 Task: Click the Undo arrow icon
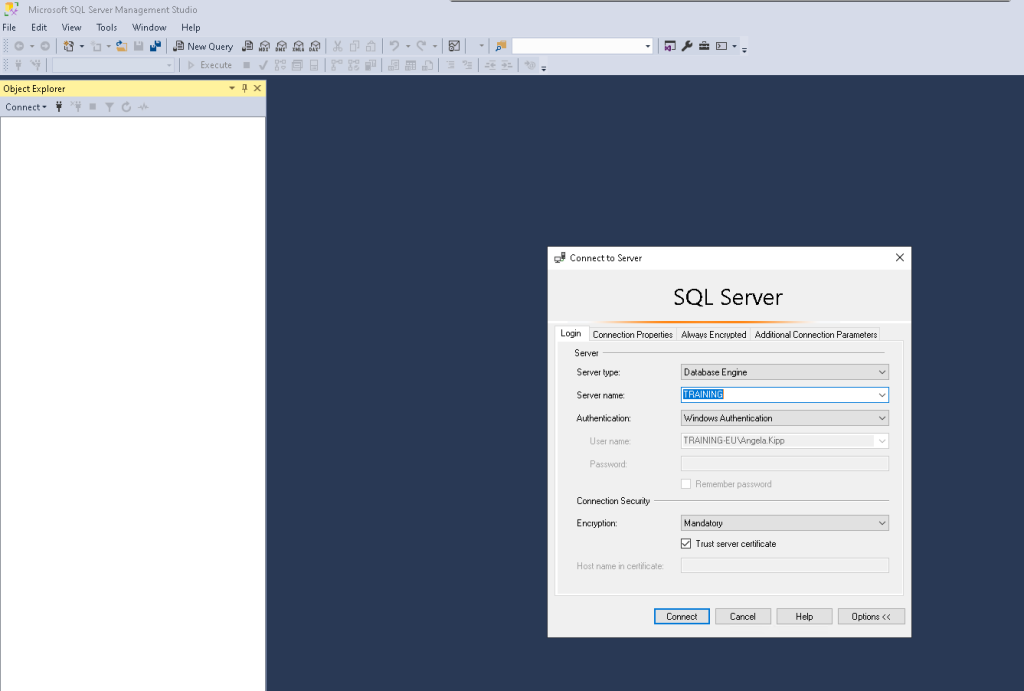coord(394,46)
